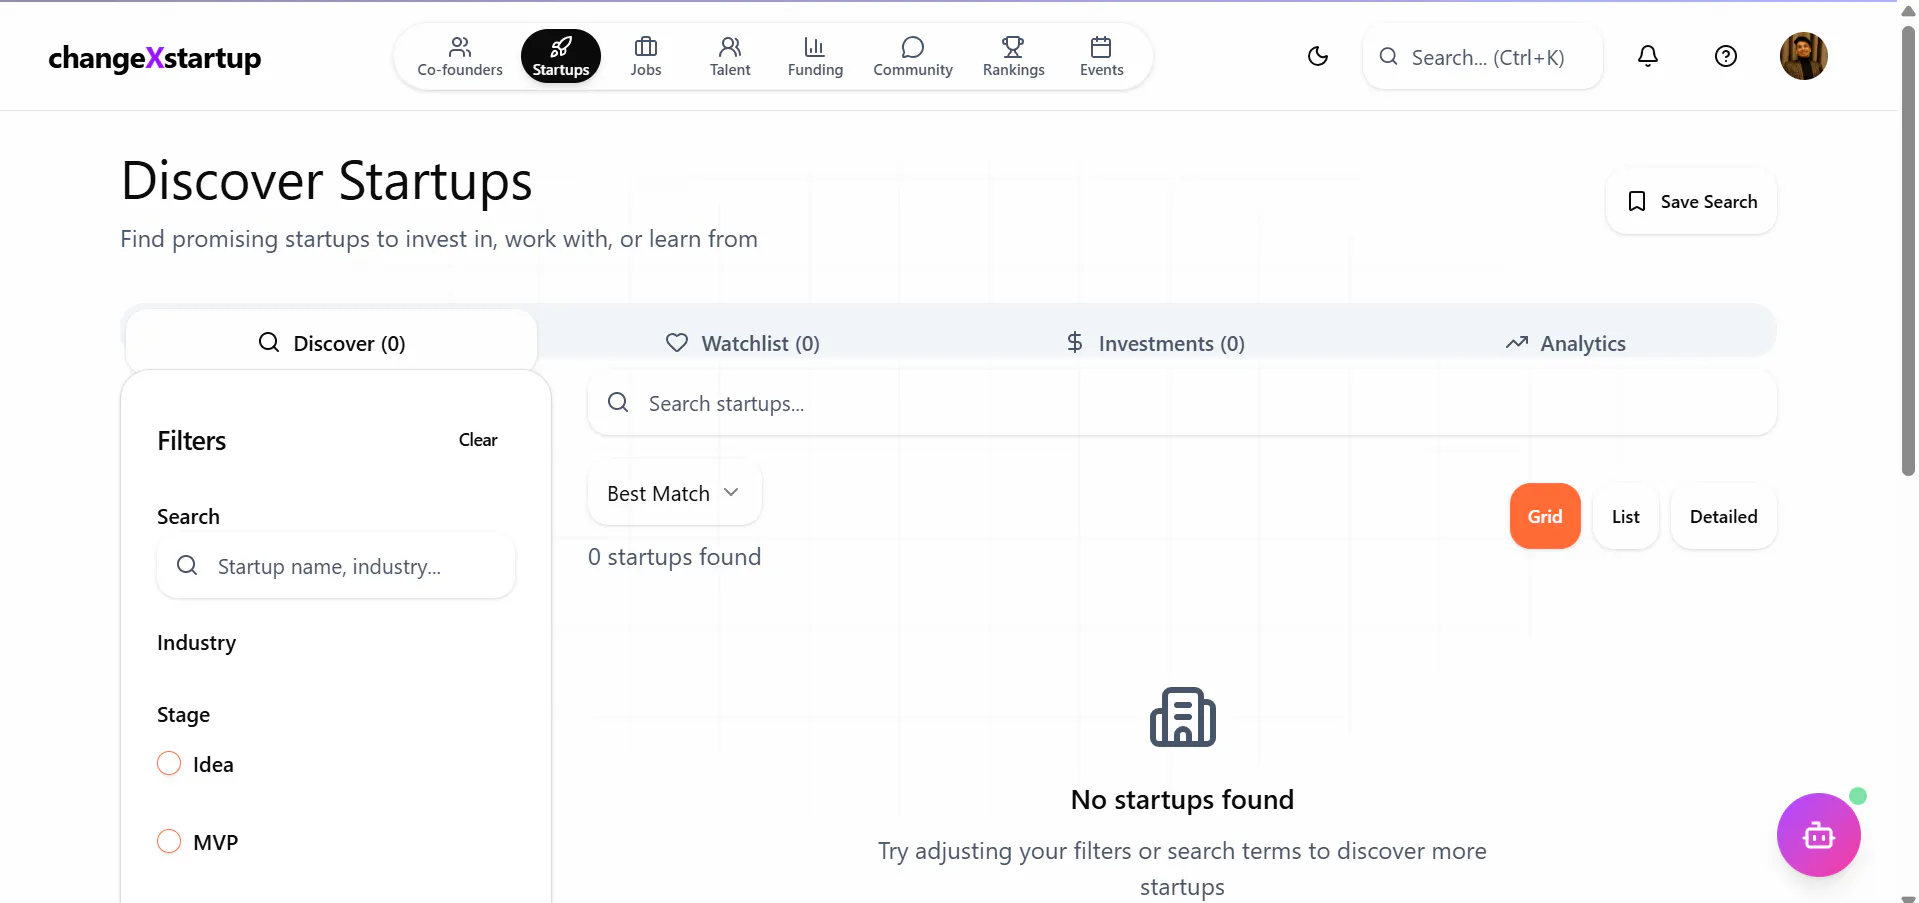Click the 'Filters' panel heading

(191, 440)
